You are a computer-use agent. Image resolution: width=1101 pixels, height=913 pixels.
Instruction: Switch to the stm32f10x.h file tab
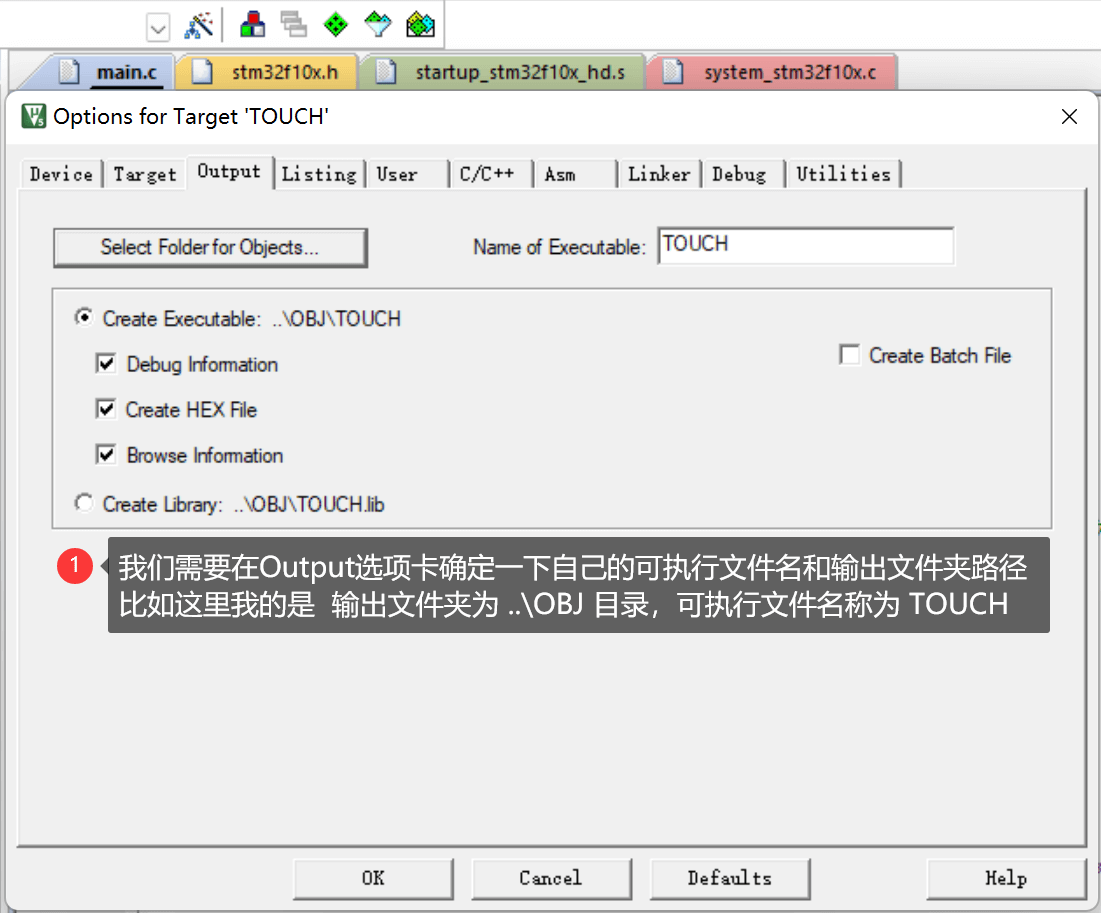click(268, 73)
